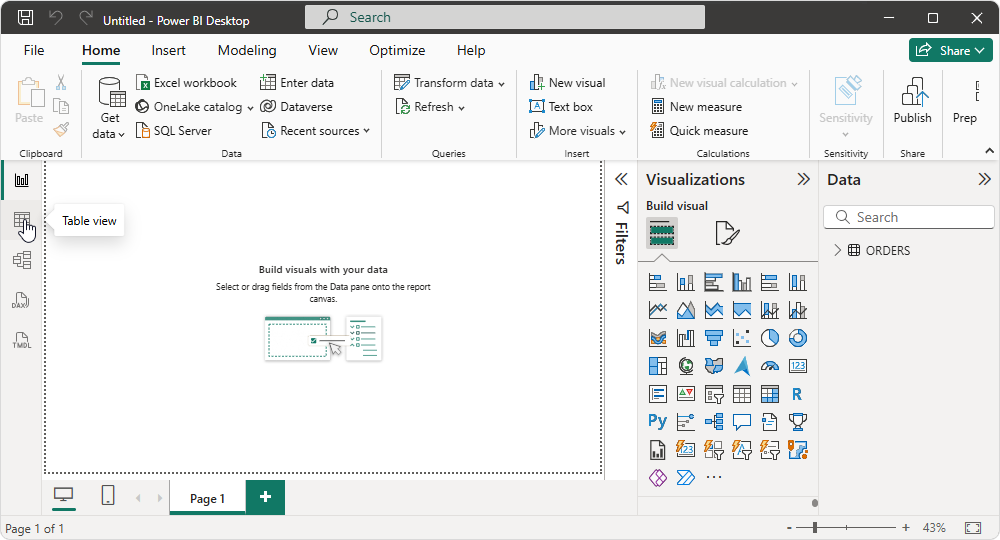
Task: Open DAX query view from sidebar
Action: 22,300
